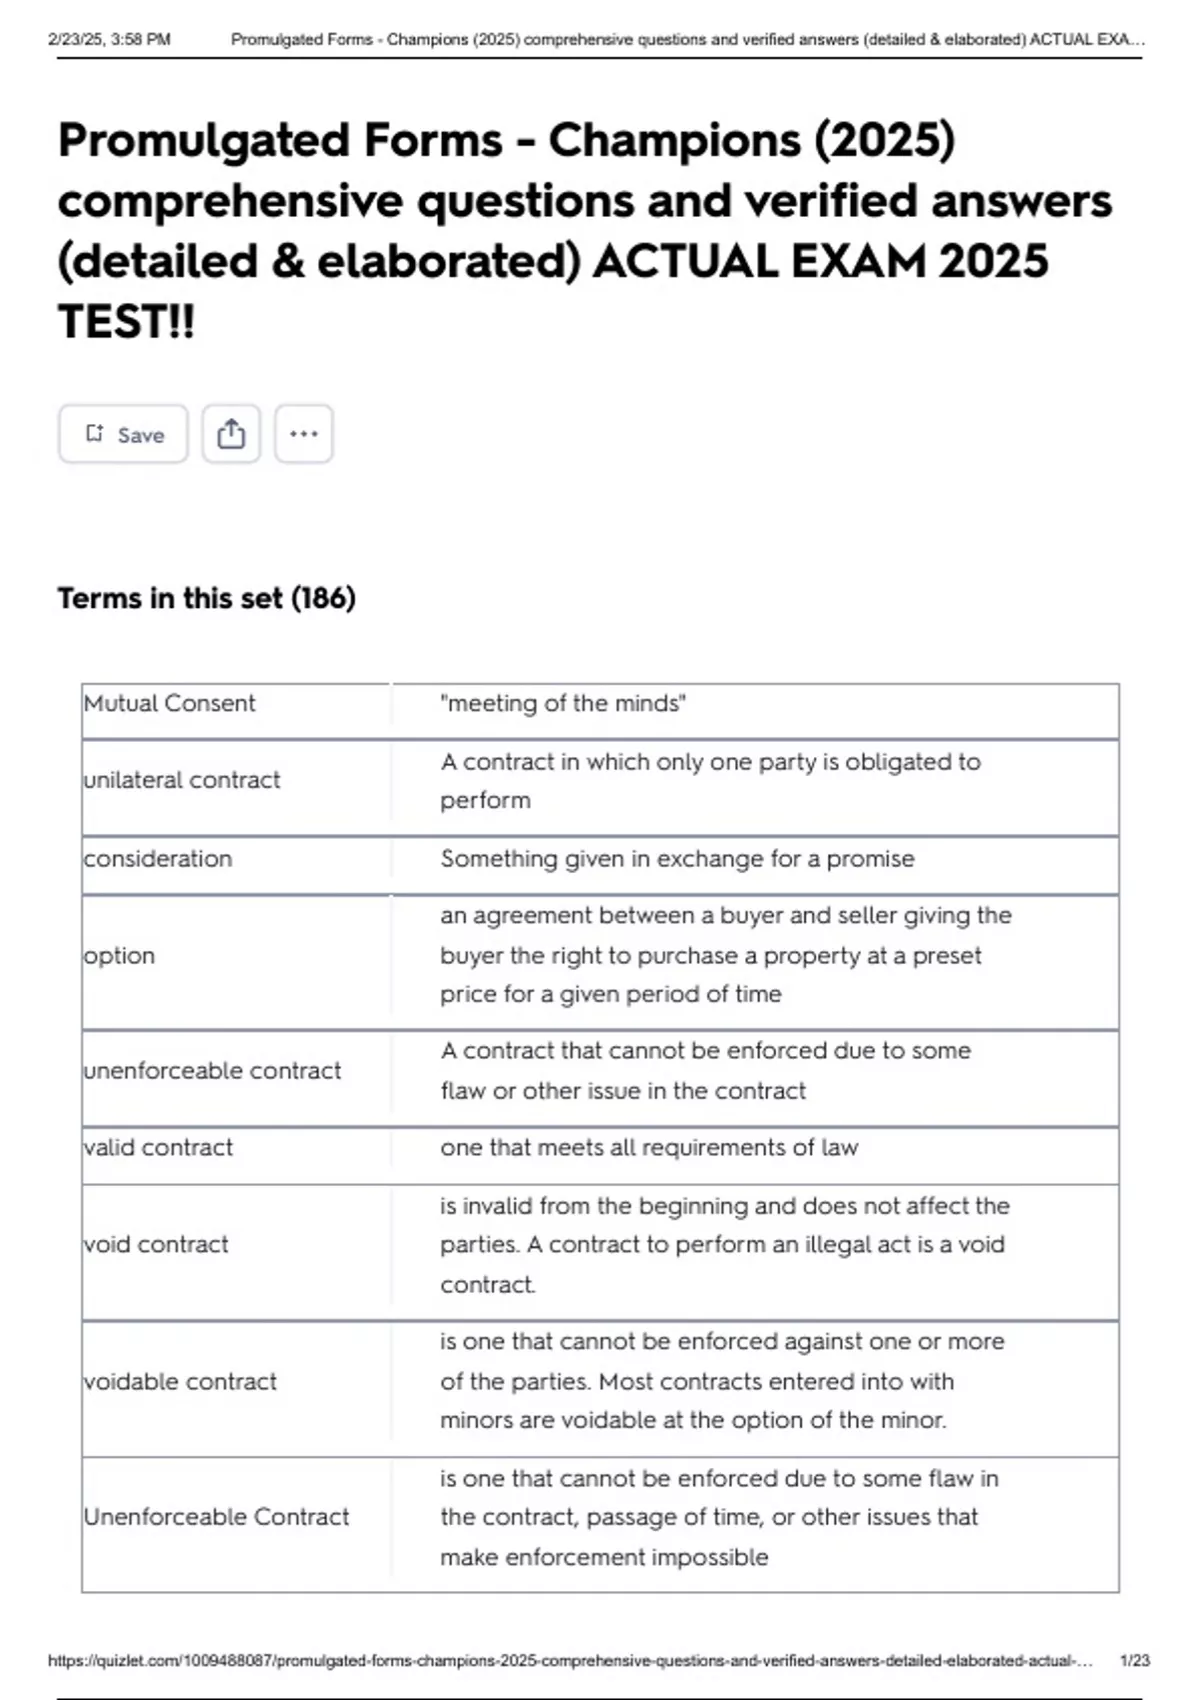Click the 'Terms in this set (186)' heading
The width and height of the screenshot is (1200, 1700).
click(206, 598)
